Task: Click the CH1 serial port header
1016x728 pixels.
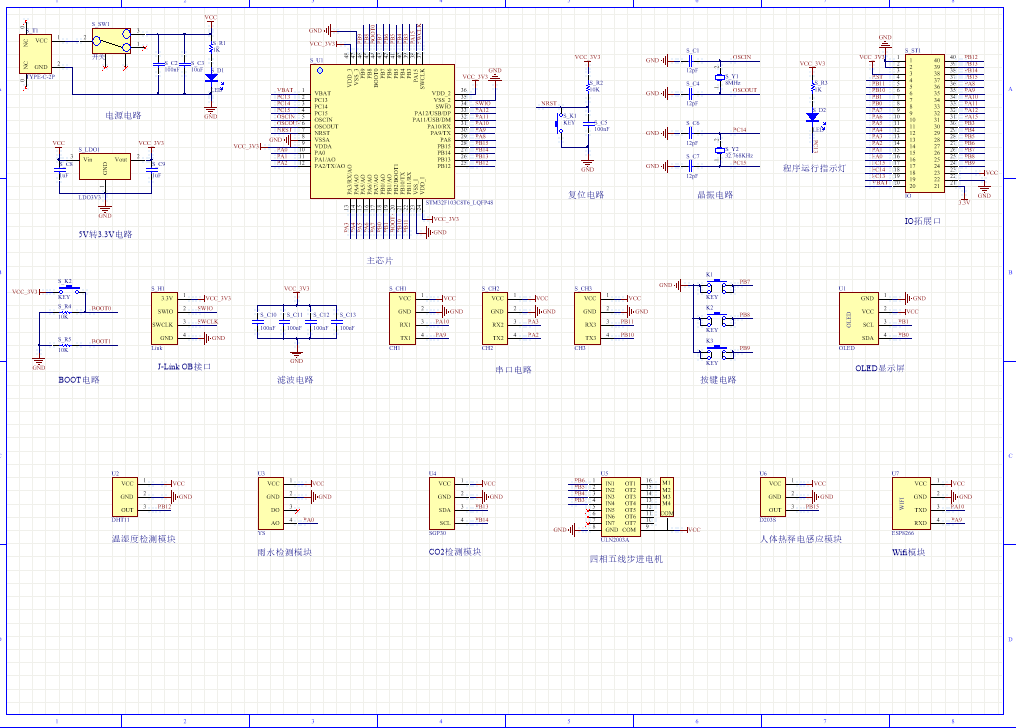Action: (x=403, y=317)
